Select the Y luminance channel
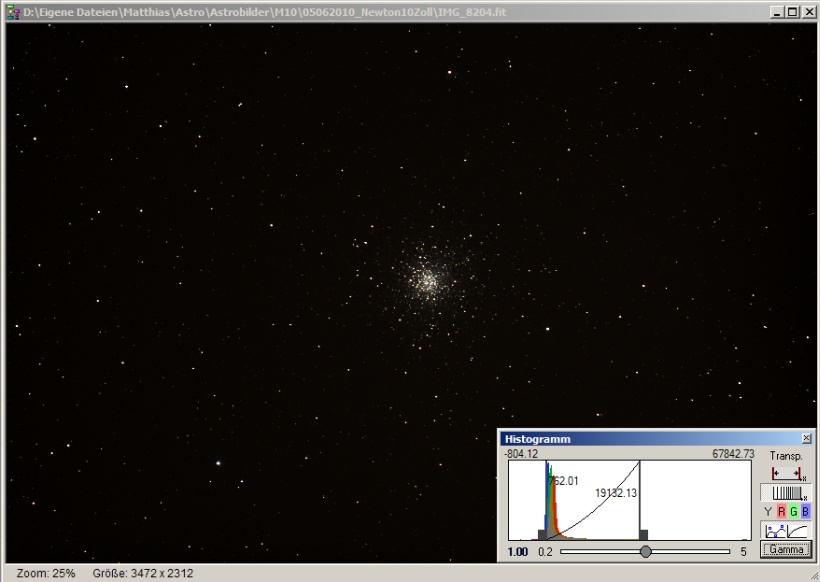Image resolution: width=820 pixels, height=582 pixels. pyautogui.click(x=768, y=512)
